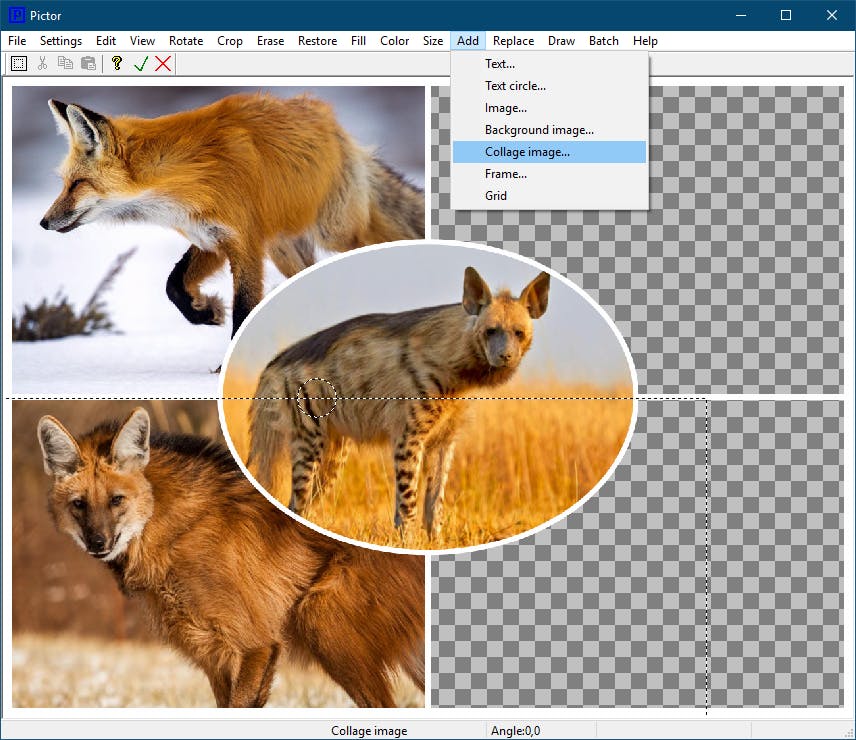Open the Rotate menu
The height and width of the screenshot is (740, 856).
pyautogui.click(x=186, y=41)
